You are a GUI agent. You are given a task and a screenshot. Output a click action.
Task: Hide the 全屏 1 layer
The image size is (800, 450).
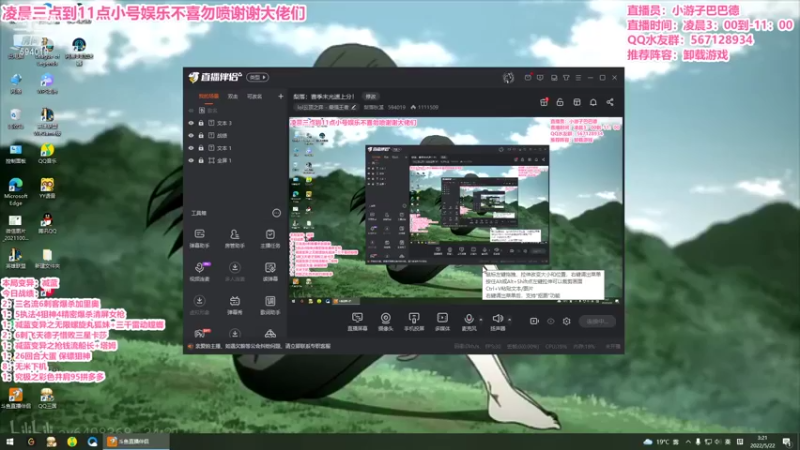click(x=191, y=160)
